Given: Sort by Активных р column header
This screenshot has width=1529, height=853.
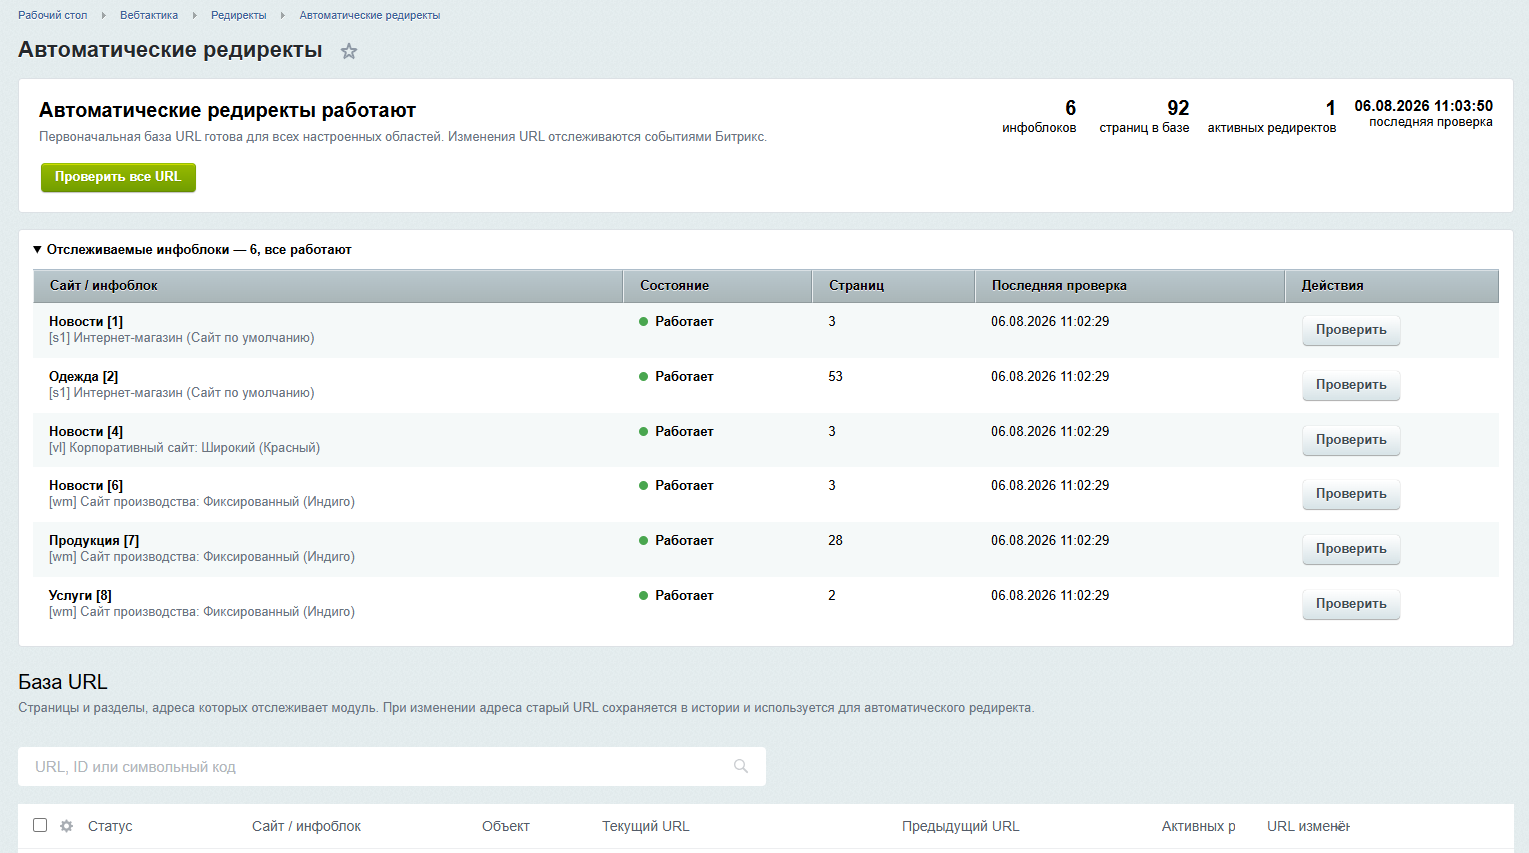Looking at the screenshot, I should (x=1199, y=826).
